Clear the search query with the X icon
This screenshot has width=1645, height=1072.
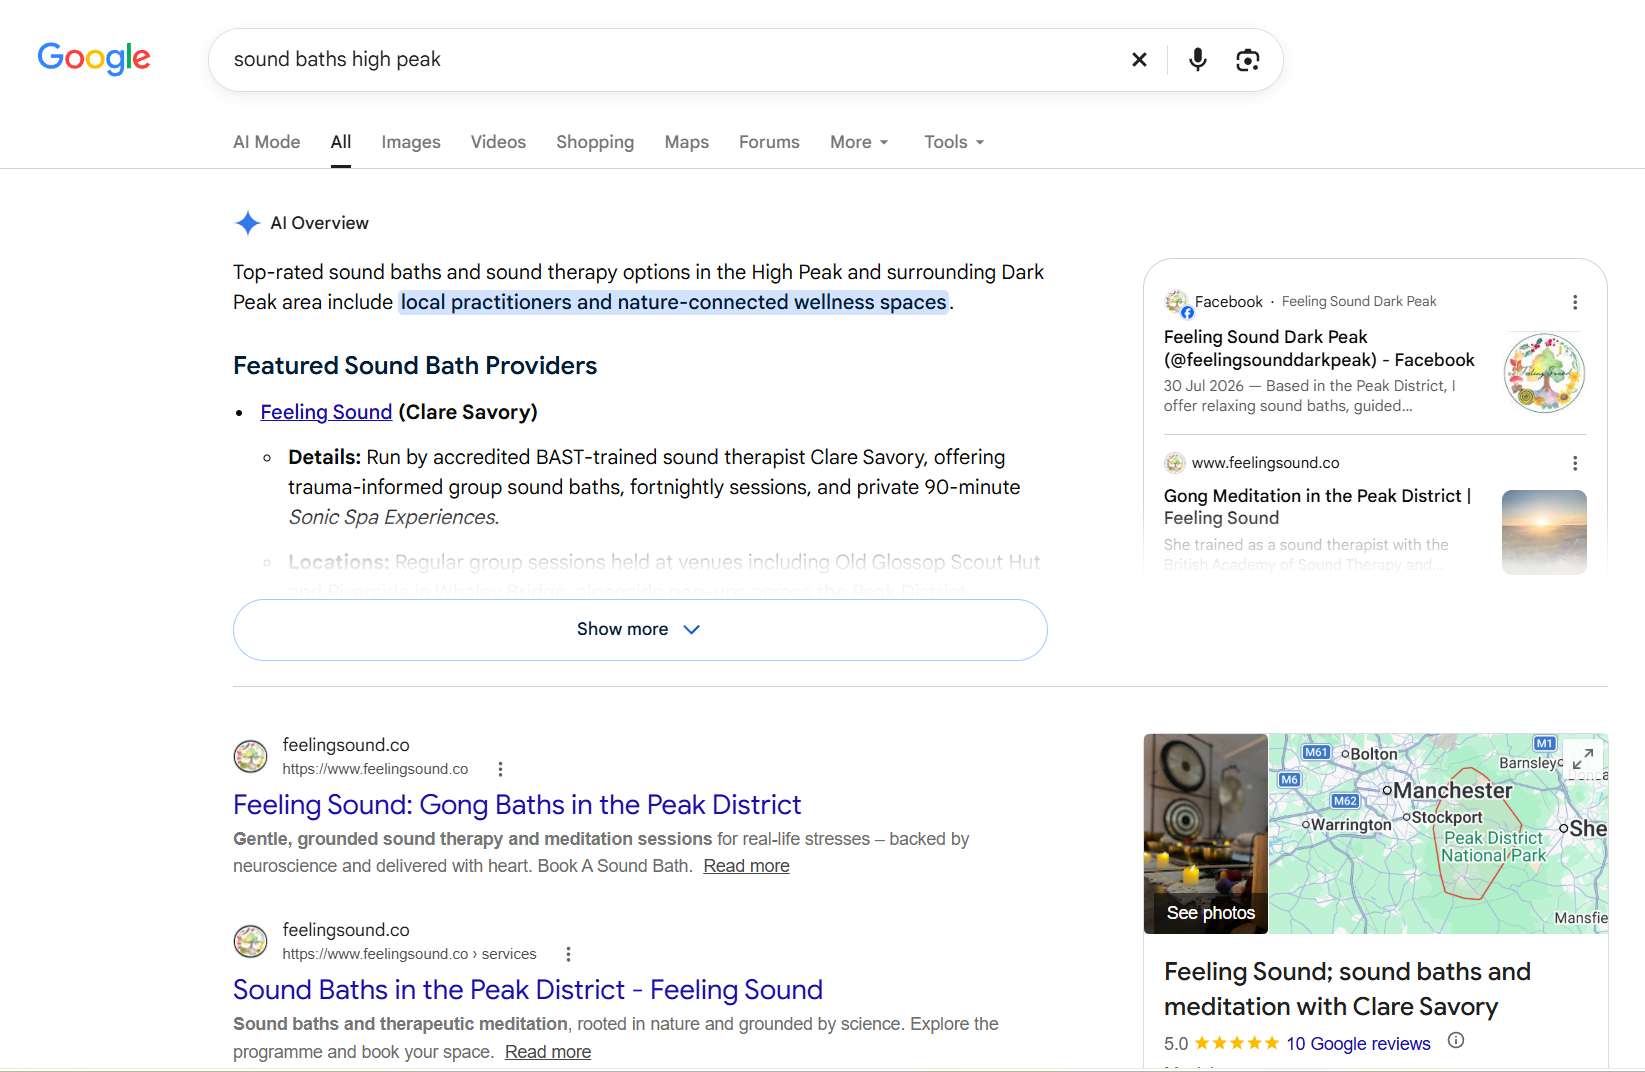coord(1139,60)
